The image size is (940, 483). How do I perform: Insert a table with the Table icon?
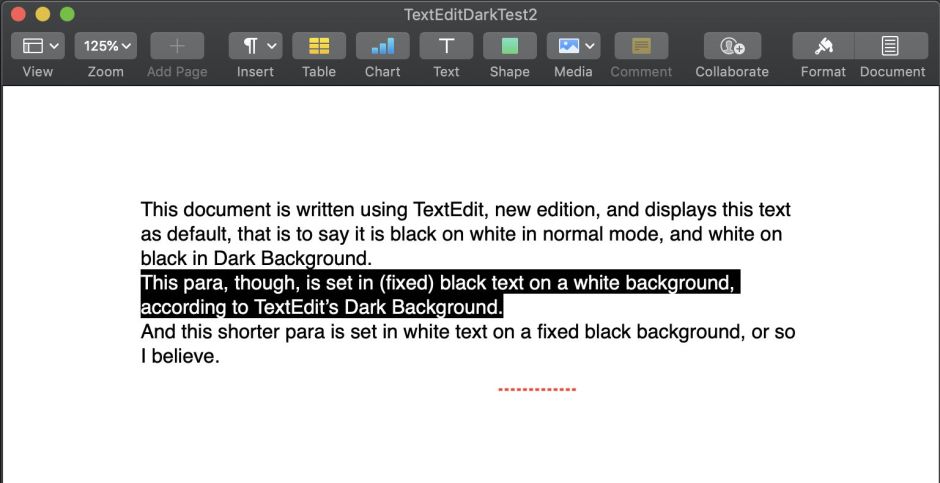(319, 46)
